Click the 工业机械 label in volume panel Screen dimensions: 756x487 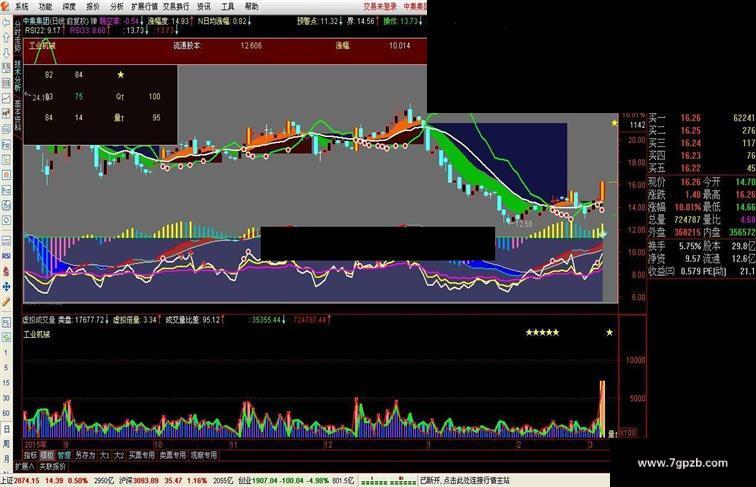pos(37,334)
